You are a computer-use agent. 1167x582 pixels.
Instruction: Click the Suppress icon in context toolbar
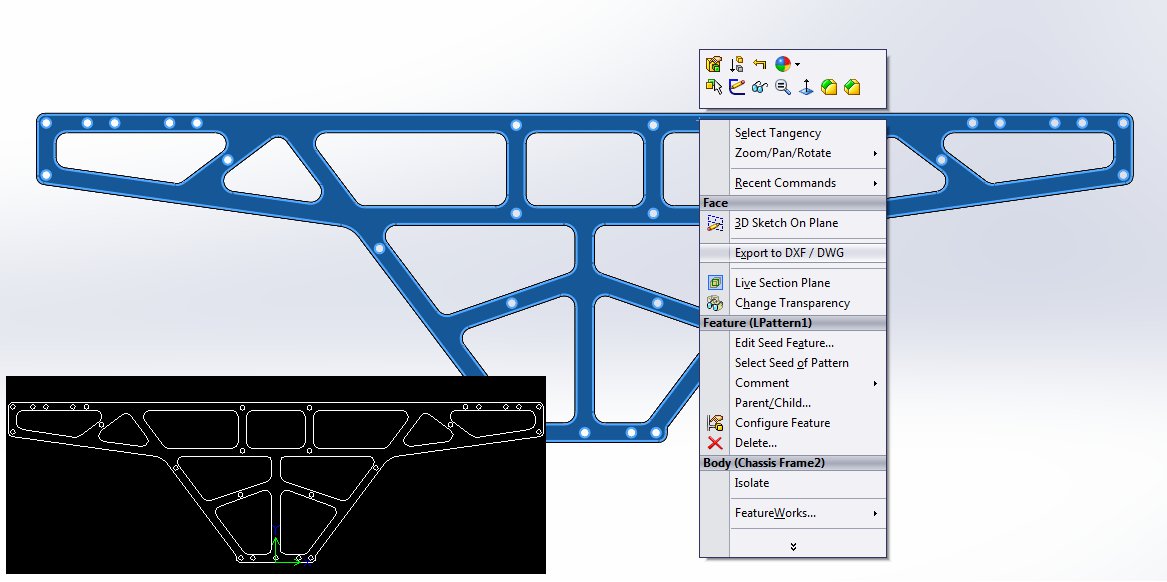point(737,64)
